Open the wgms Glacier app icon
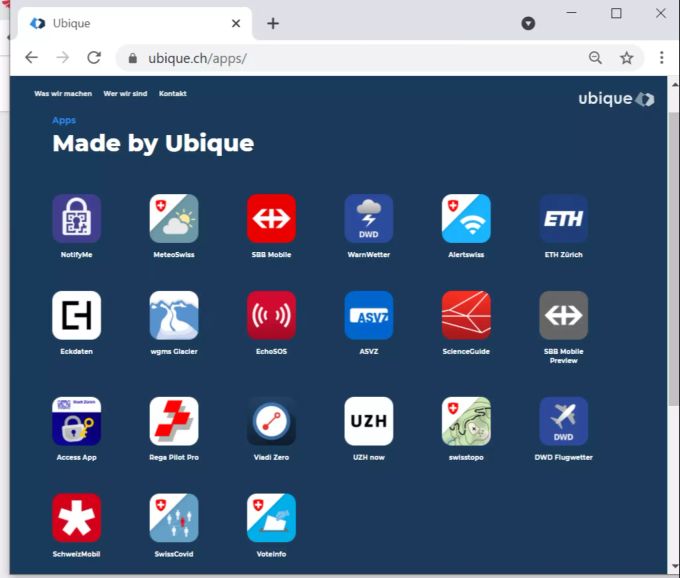This screenshot has height=578, width=680. click(174, 315)
